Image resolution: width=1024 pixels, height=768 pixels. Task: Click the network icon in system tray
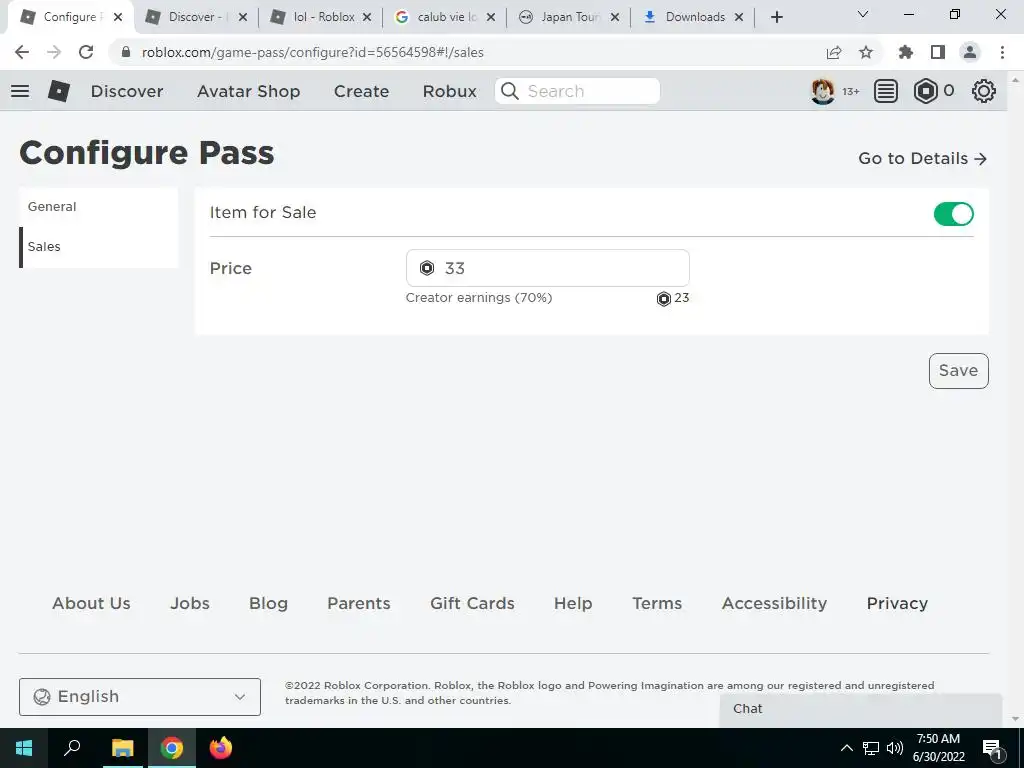(871, 748)
